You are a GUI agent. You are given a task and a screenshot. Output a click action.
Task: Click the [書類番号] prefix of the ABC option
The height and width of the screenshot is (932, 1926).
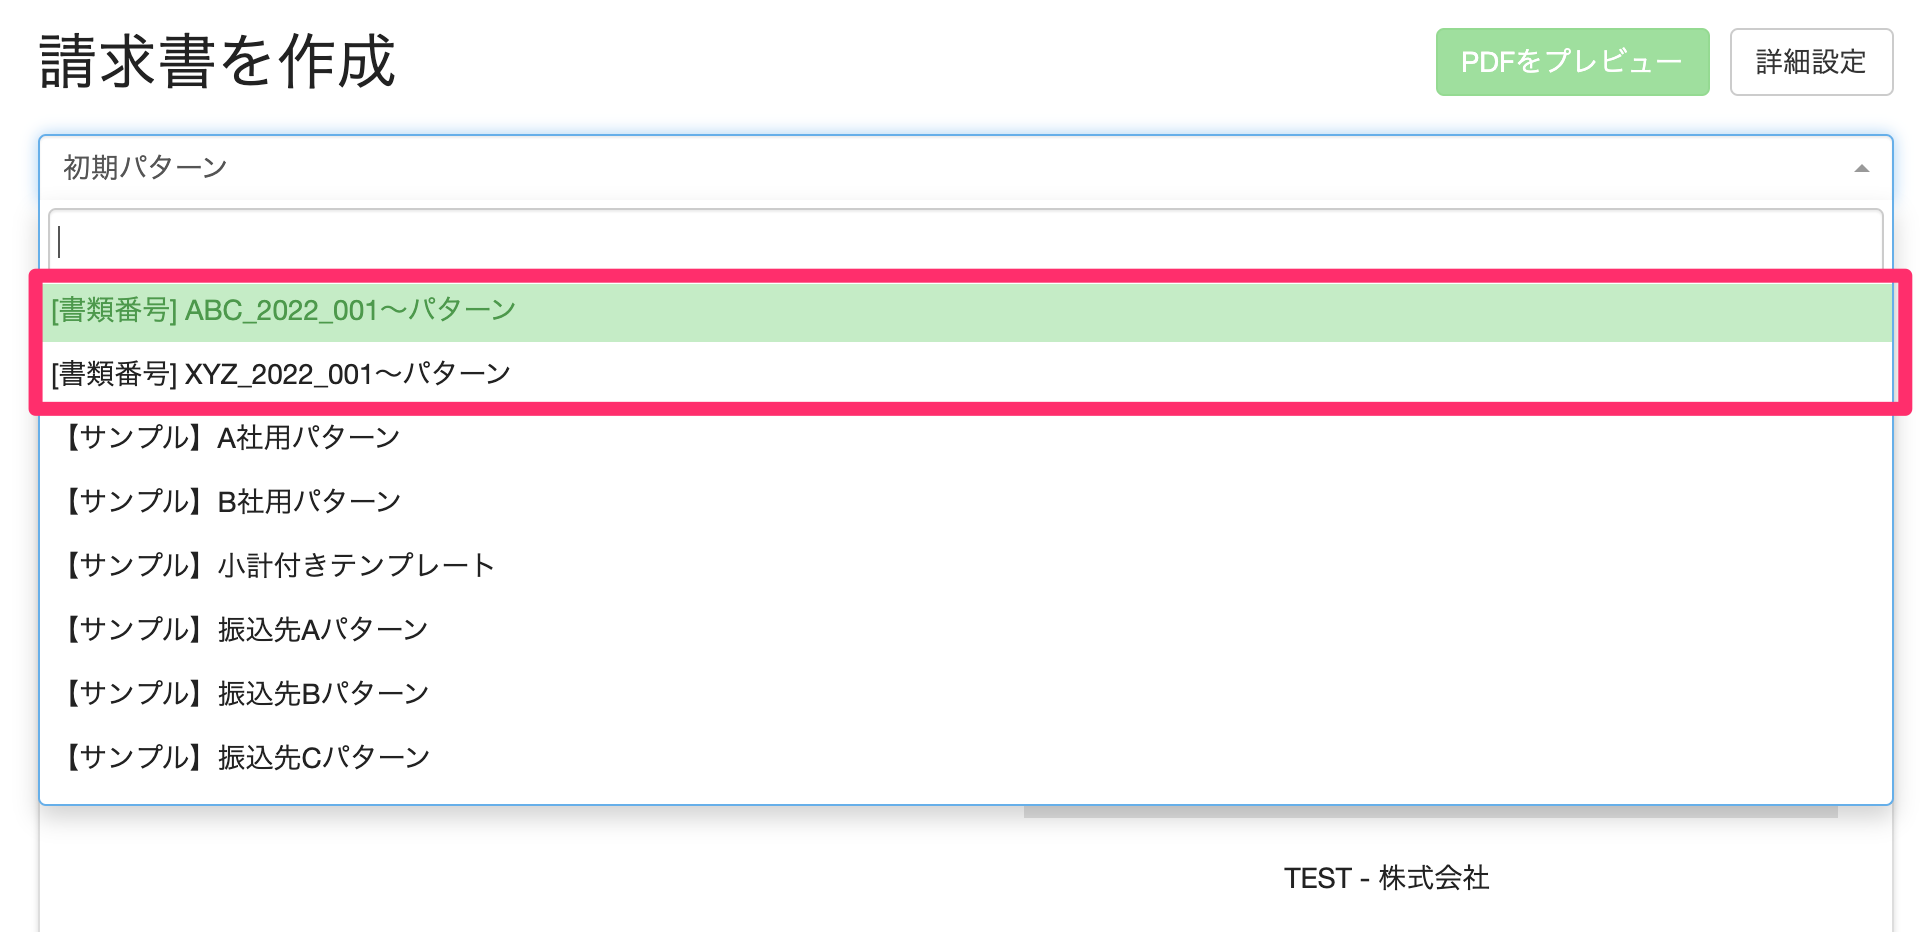[x=114, y=311]
